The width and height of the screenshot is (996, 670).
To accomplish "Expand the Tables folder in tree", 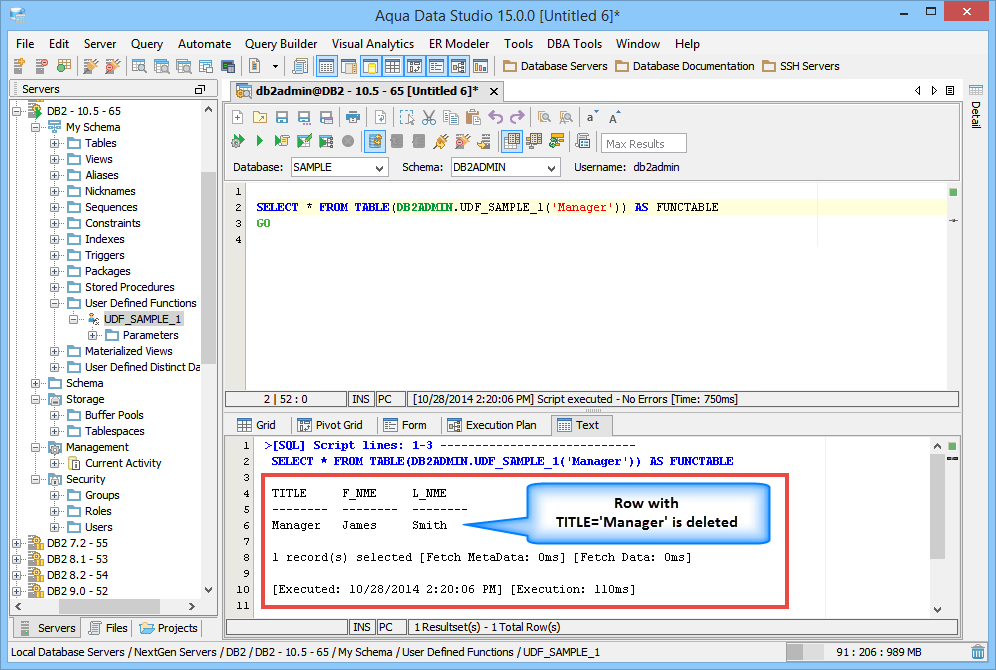I will tap(56, 143).
